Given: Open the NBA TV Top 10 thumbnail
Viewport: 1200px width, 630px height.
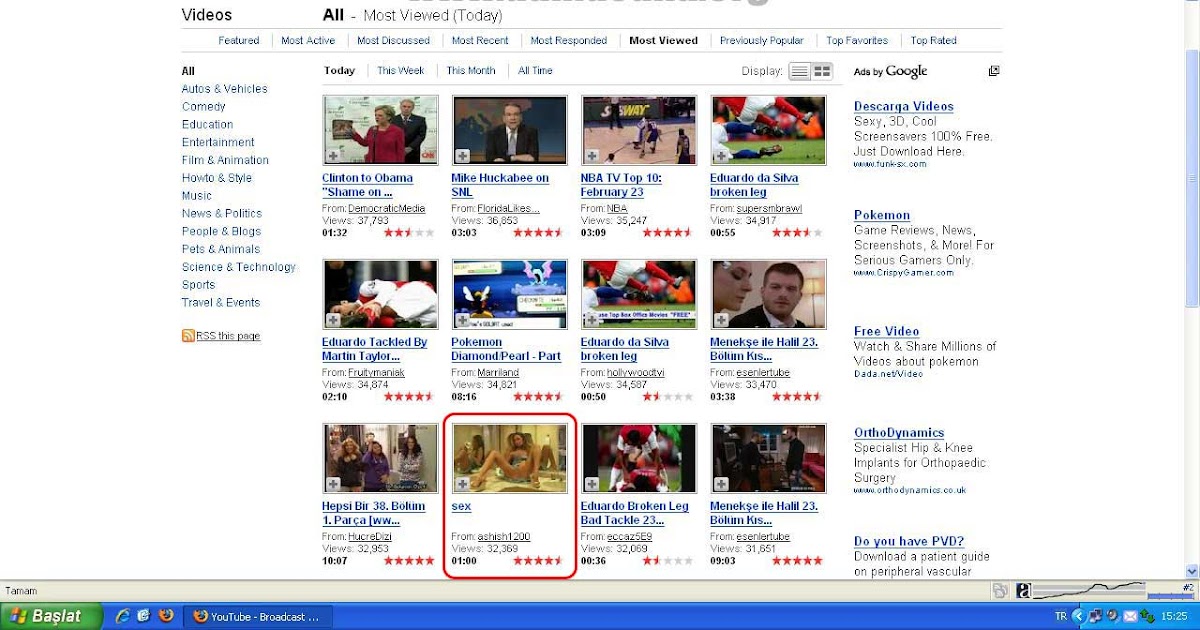Looking at the screenshot, I should tap(640, 130).
